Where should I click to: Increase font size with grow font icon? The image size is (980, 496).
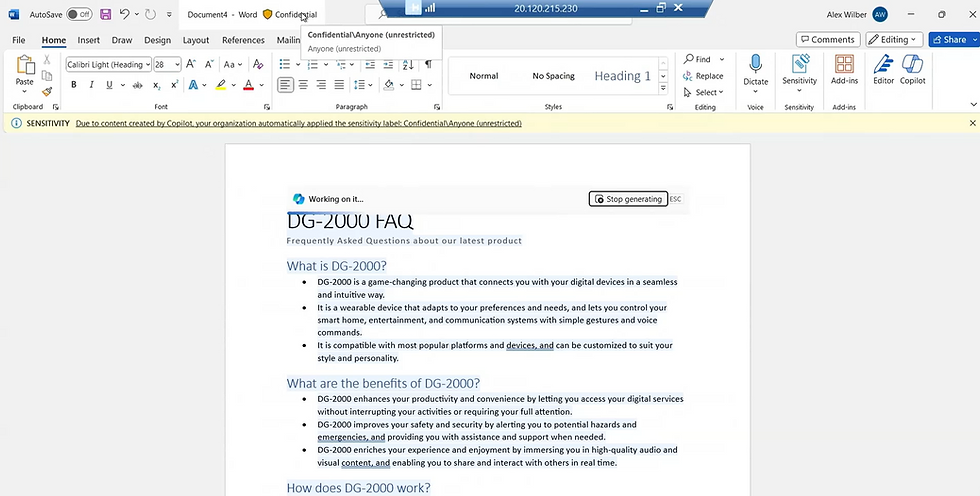click(191, 64)
